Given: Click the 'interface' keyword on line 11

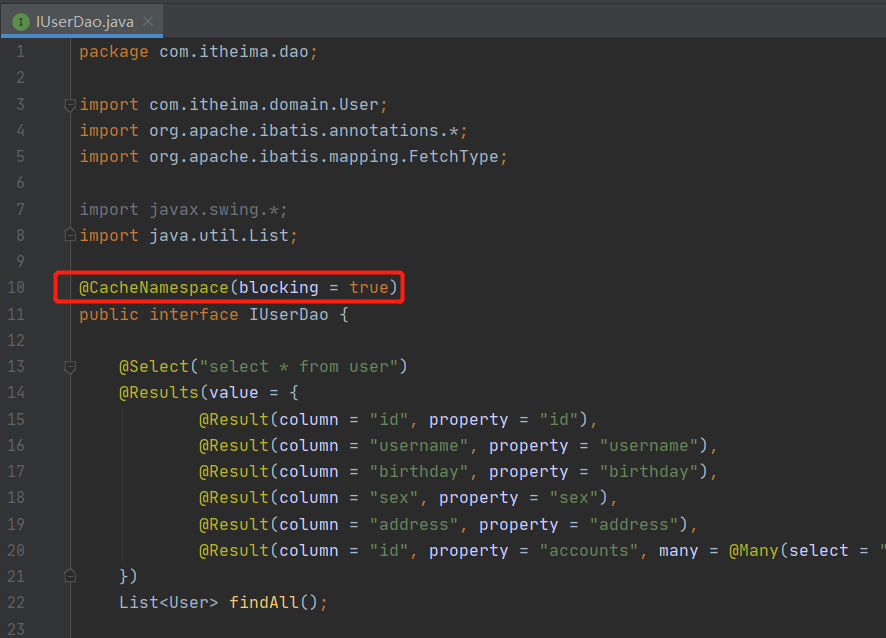Looking at the screenshot, I should [194, 314].
